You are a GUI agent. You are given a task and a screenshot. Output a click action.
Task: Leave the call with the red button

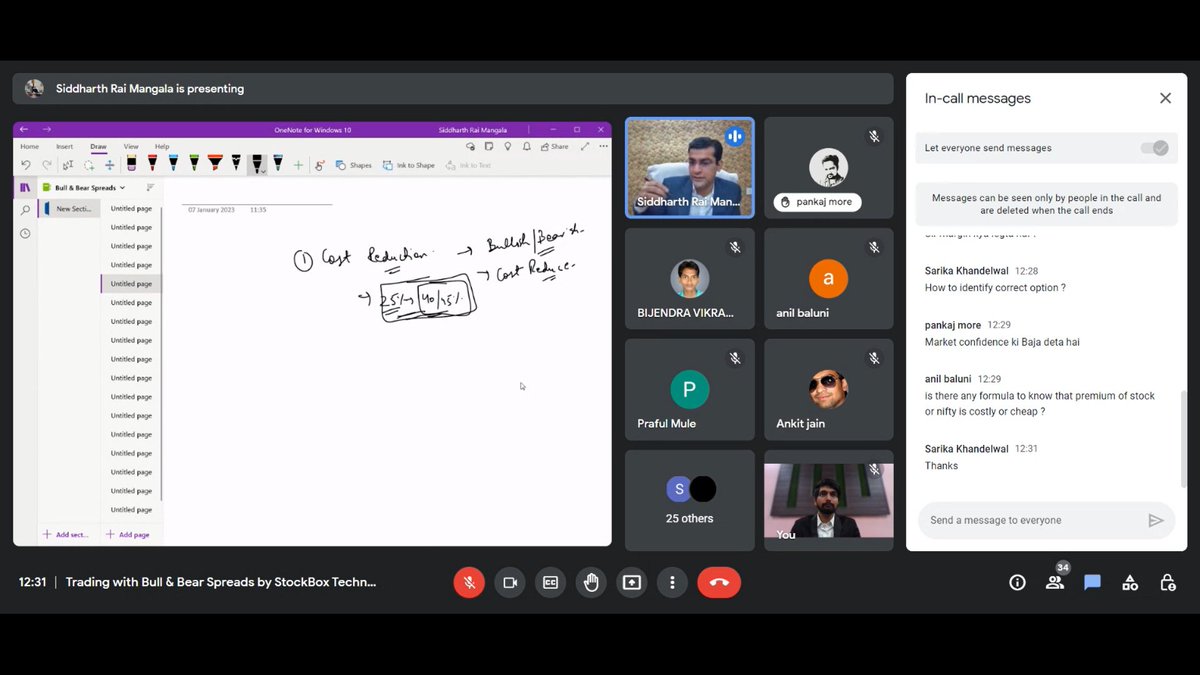pos(719,582)
